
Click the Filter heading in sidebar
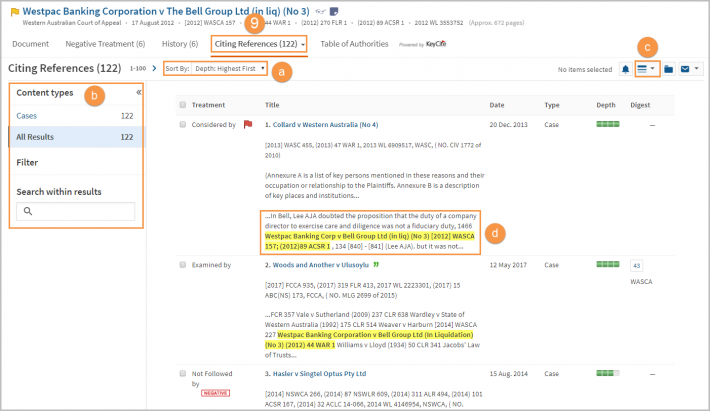pyautogui.click(x=27, y=162)
